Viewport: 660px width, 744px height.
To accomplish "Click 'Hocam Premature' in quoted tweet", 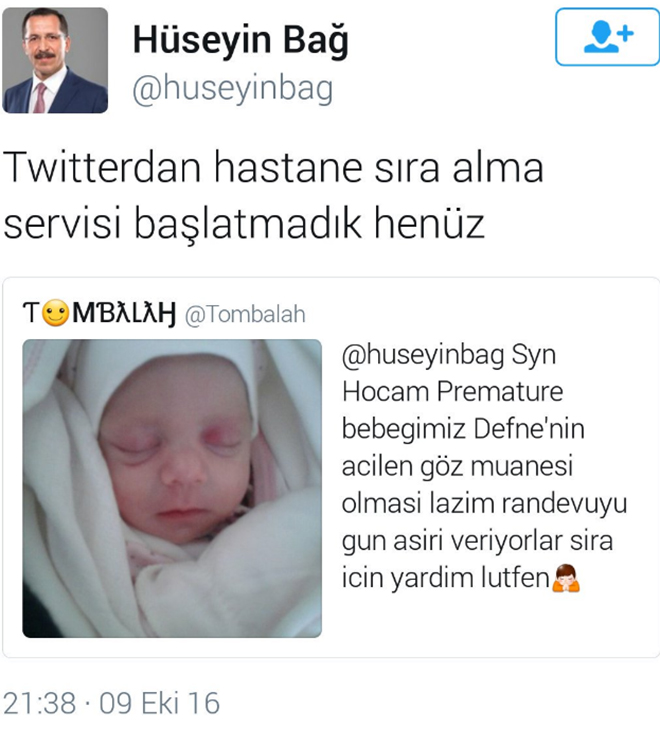I will (453, 392).
